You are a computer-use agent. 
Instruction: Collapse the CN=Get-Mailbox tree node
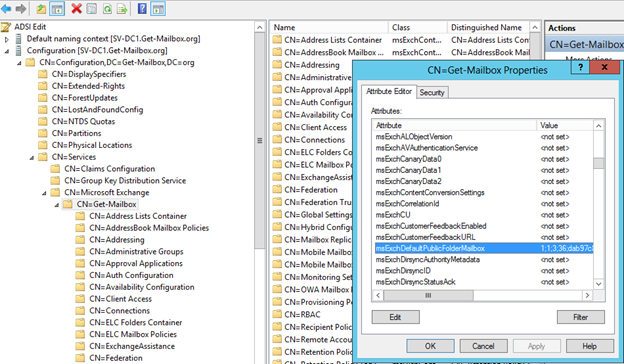tap(57, 205)
